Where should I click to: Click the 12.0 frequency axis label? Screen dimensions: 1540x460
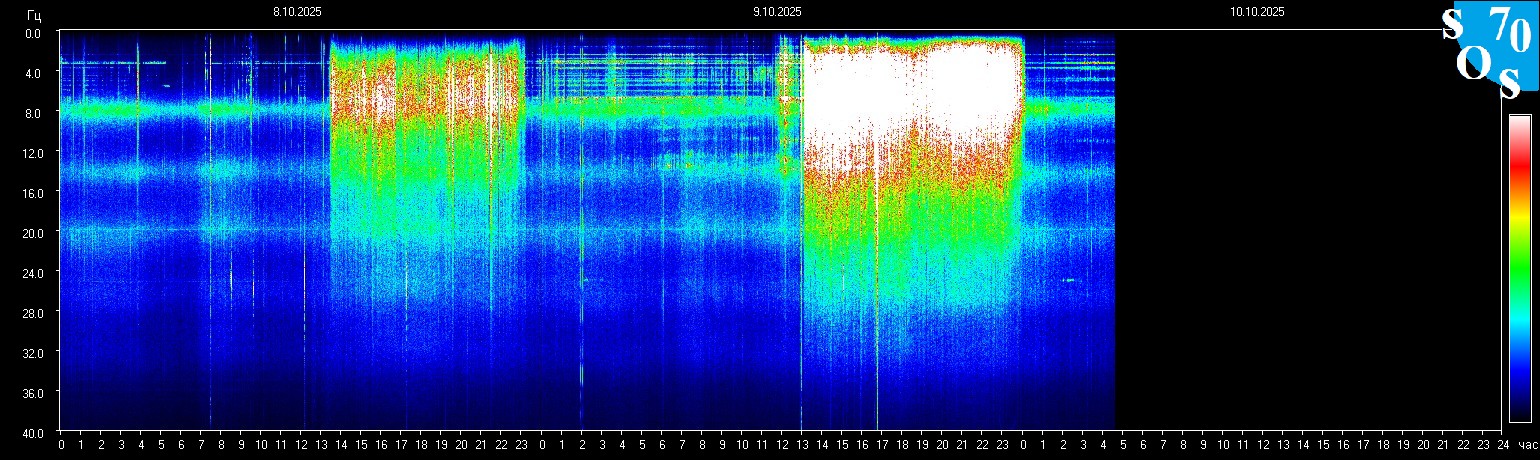[33, 153]
